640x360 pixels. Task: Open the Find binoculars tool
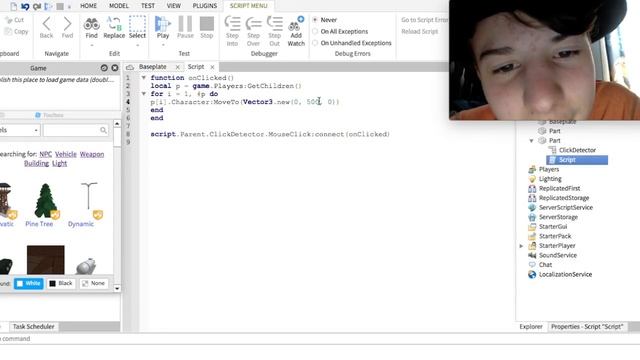pos(91,24)
